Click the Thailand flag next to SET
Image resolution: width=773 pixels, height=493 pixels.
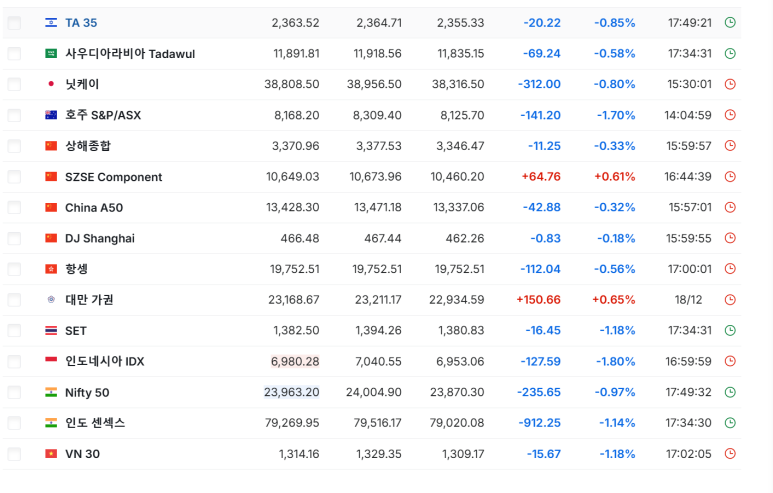51,330
